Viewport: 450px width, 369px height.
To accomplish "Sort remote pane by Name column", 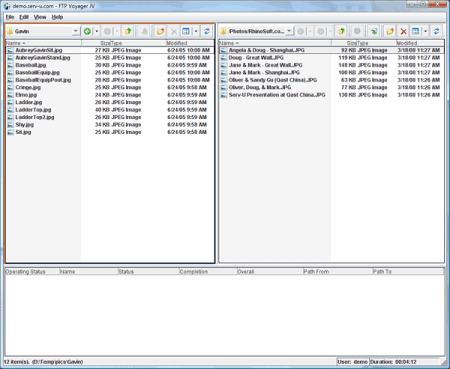I will 275,43.
